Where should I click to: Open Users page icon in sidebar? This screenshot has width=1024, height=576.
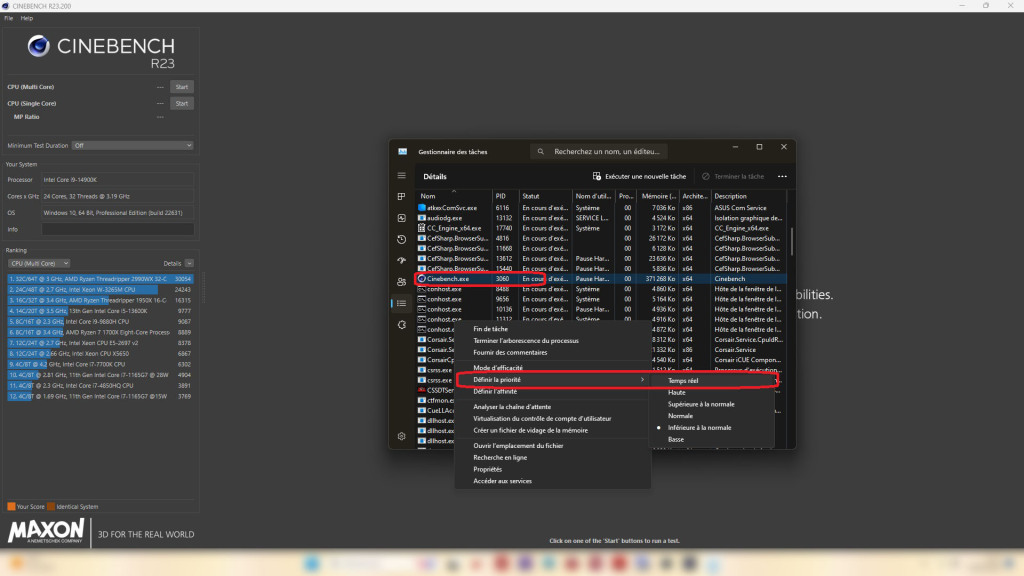click(x=402, y=282)
